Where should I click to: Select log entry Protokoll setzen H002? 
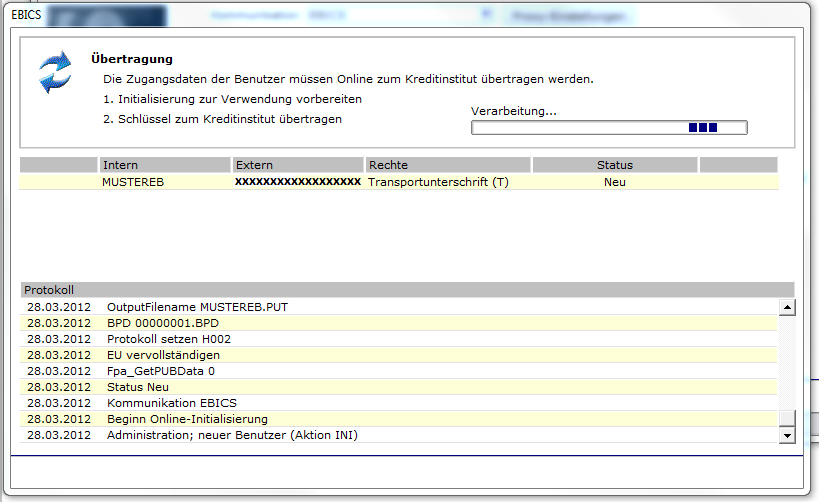399,339
